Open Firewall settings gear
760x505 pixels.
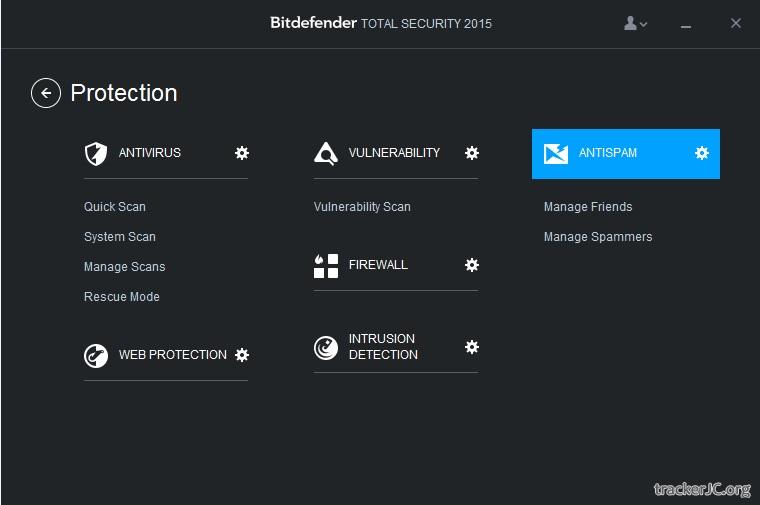click(472, 265)
